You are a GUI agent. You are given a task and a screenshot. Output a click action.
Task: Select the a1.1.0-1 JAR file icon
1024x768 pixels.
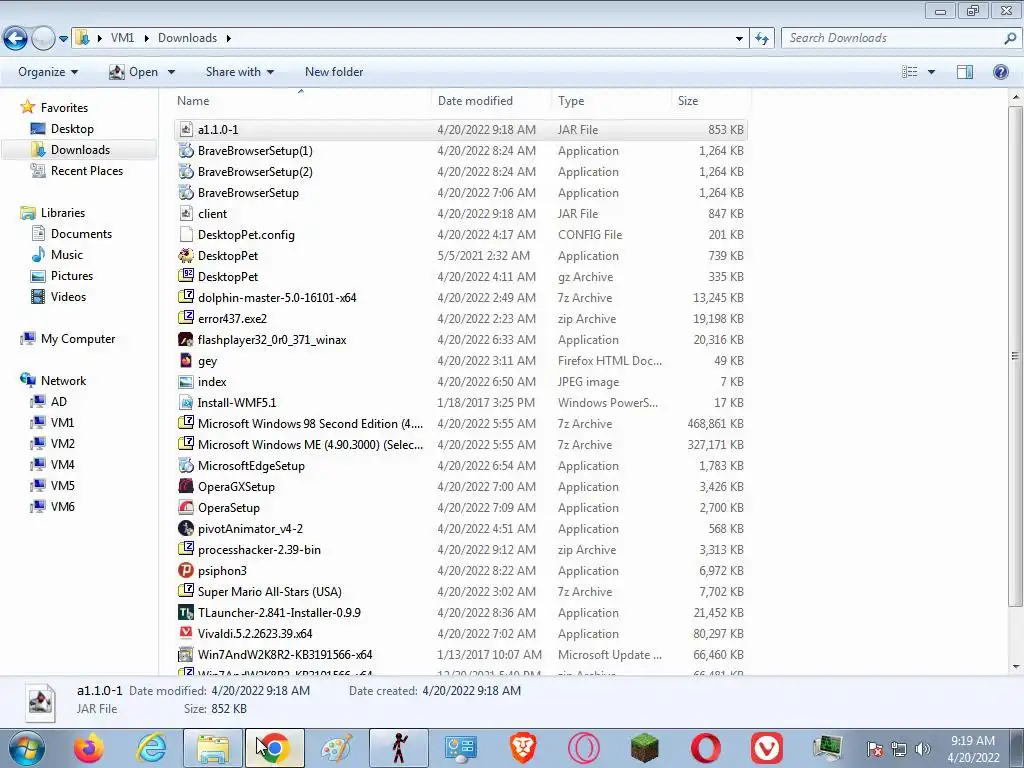pyautogui.click(x=186, y=129)
